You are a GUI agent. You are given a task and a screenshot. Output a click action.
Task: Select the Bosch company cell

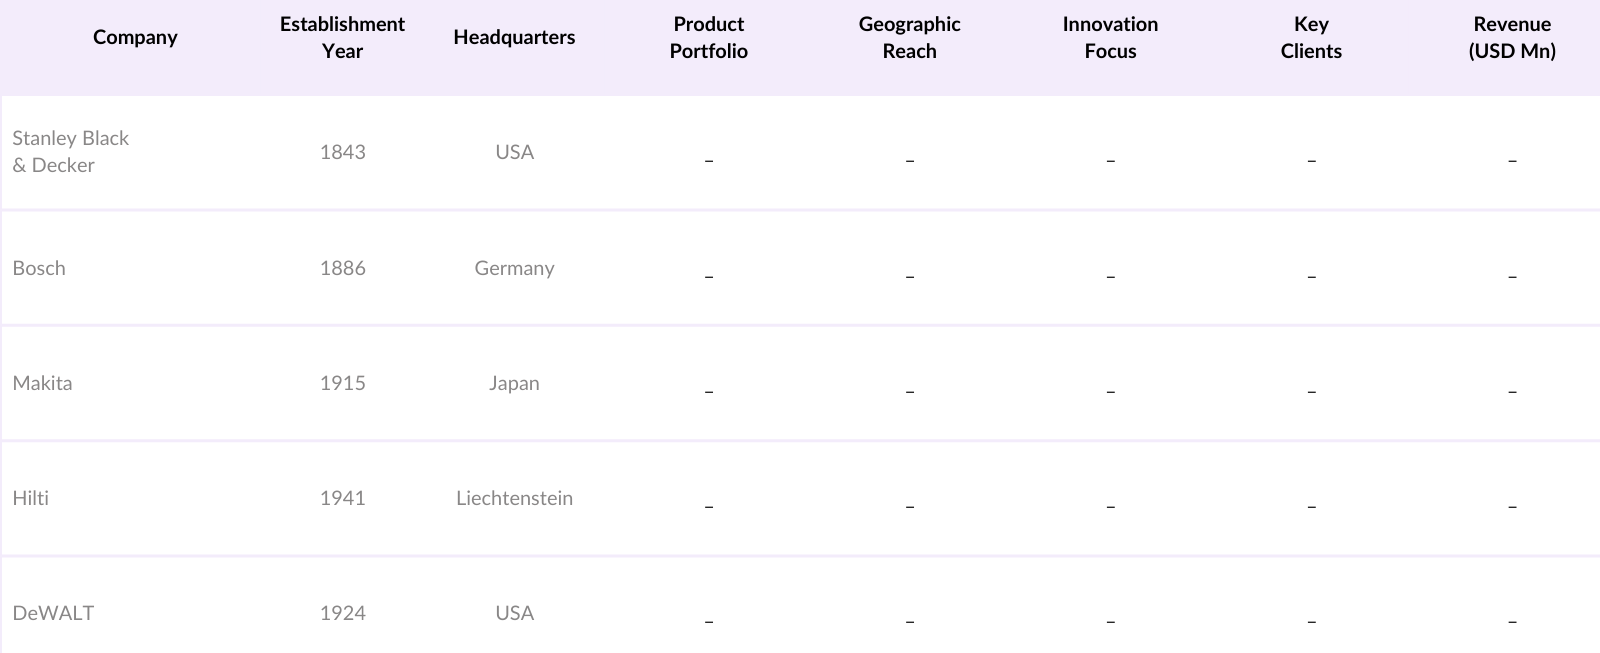(39, 268)
